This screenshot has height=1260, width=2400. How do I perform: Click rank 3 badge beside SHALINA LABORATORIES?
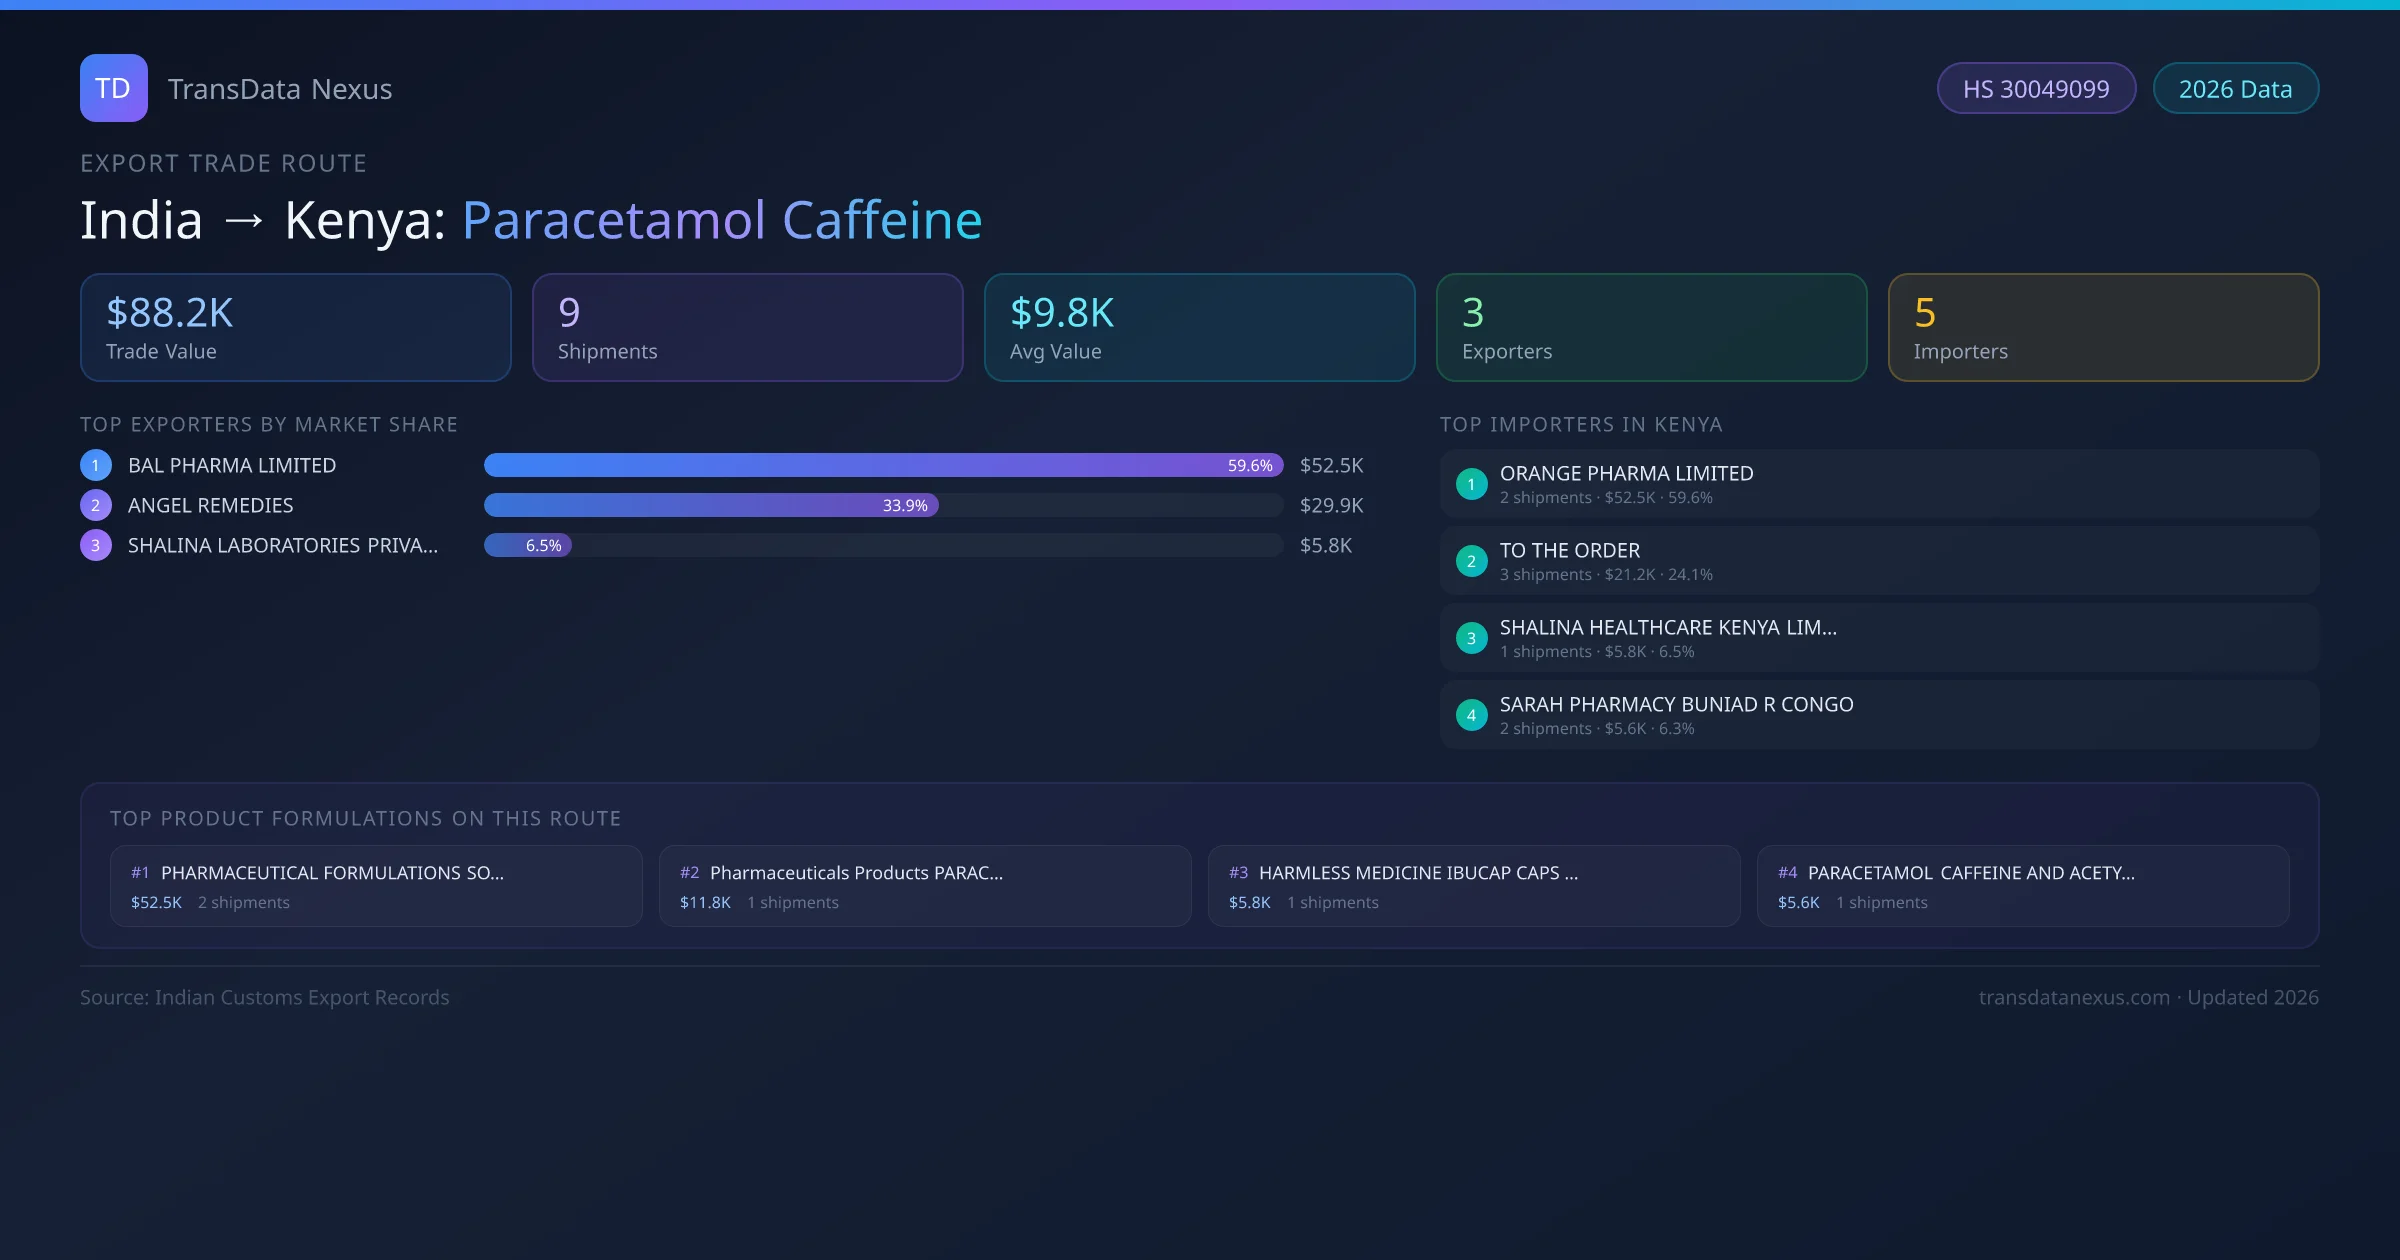pyautogui.click(x=96, y=545)
